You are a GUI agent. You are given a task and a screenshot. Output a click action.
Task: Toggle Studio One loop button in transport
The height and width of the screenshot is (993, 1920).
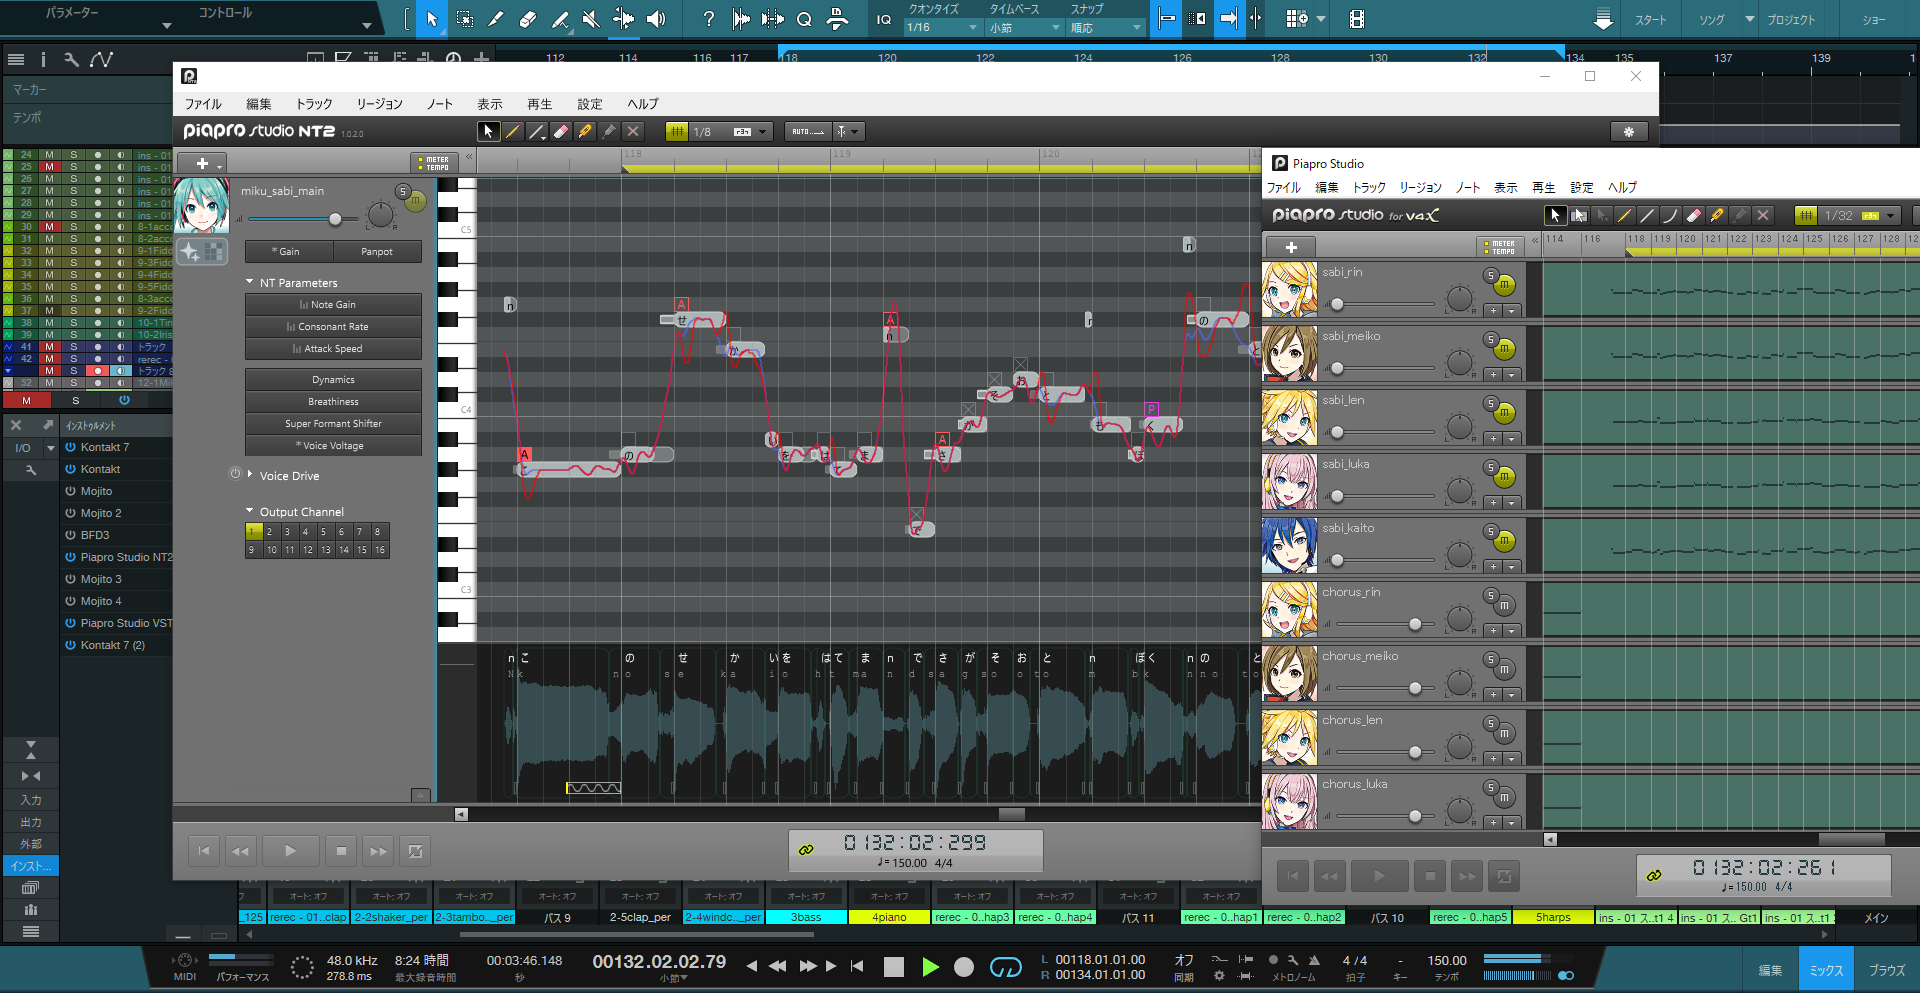coord(1006,967)
